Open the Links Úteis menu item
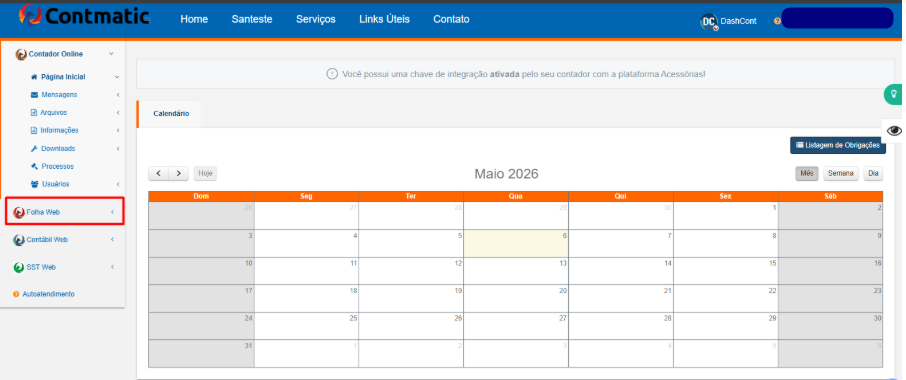This screenshot has height=380, width=906. (384, 19)
